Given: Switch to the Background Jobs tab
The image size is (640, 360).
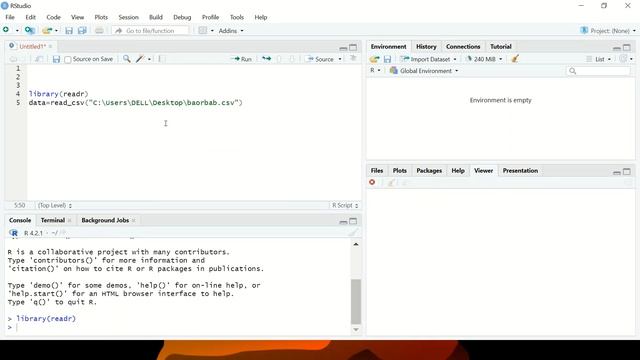Looking at the screenshot, I should tap(105, 220).
